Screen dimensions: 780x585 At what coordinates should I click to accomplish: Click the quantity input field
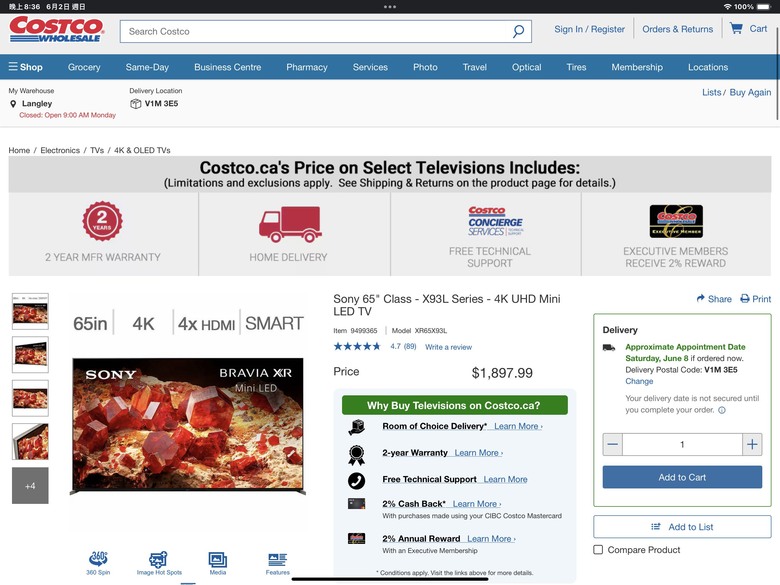coord(682,444)
